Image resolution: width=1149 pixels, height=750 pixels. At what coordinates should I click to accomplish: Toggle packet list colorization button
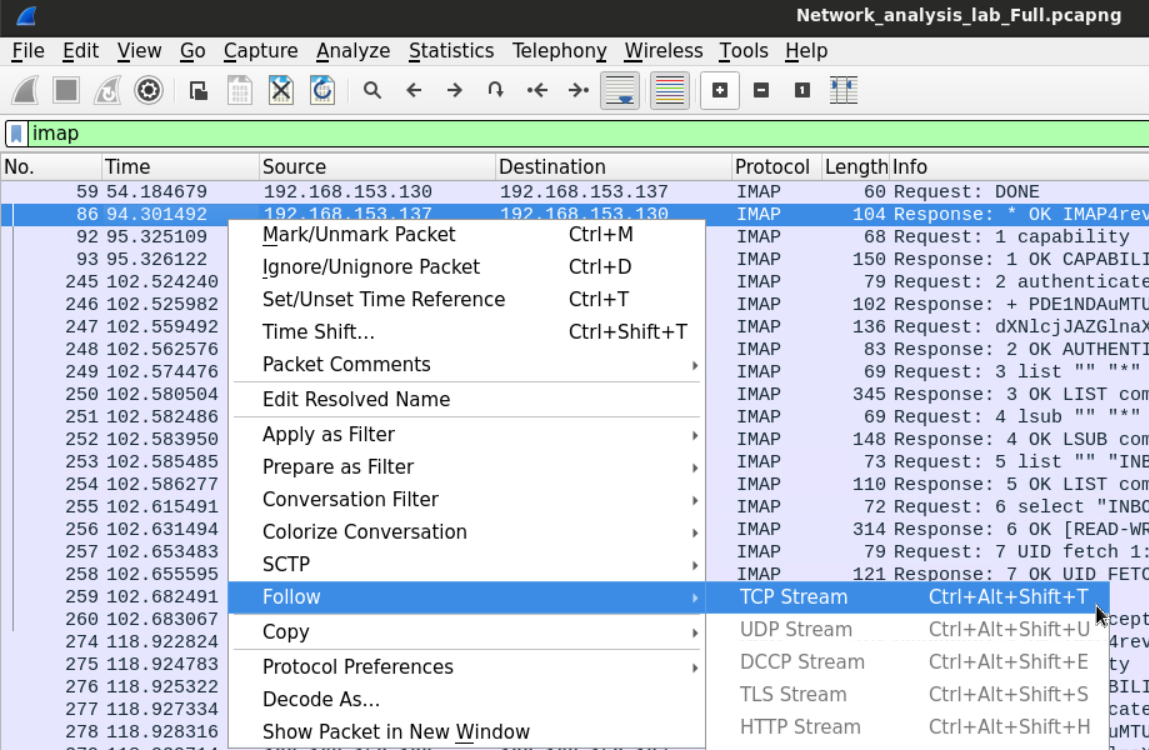669,91
